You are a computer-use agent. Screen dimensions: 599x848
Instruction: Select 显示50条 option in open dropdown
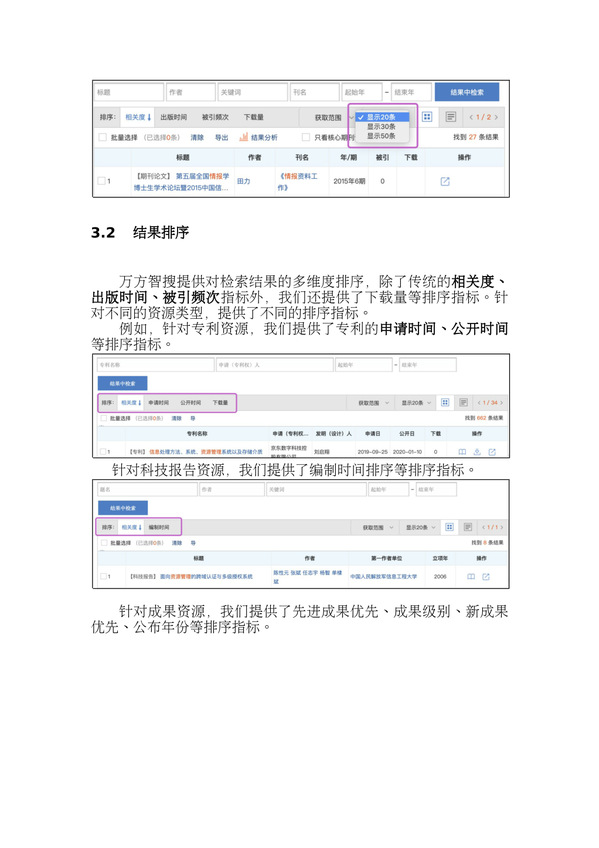382,136
